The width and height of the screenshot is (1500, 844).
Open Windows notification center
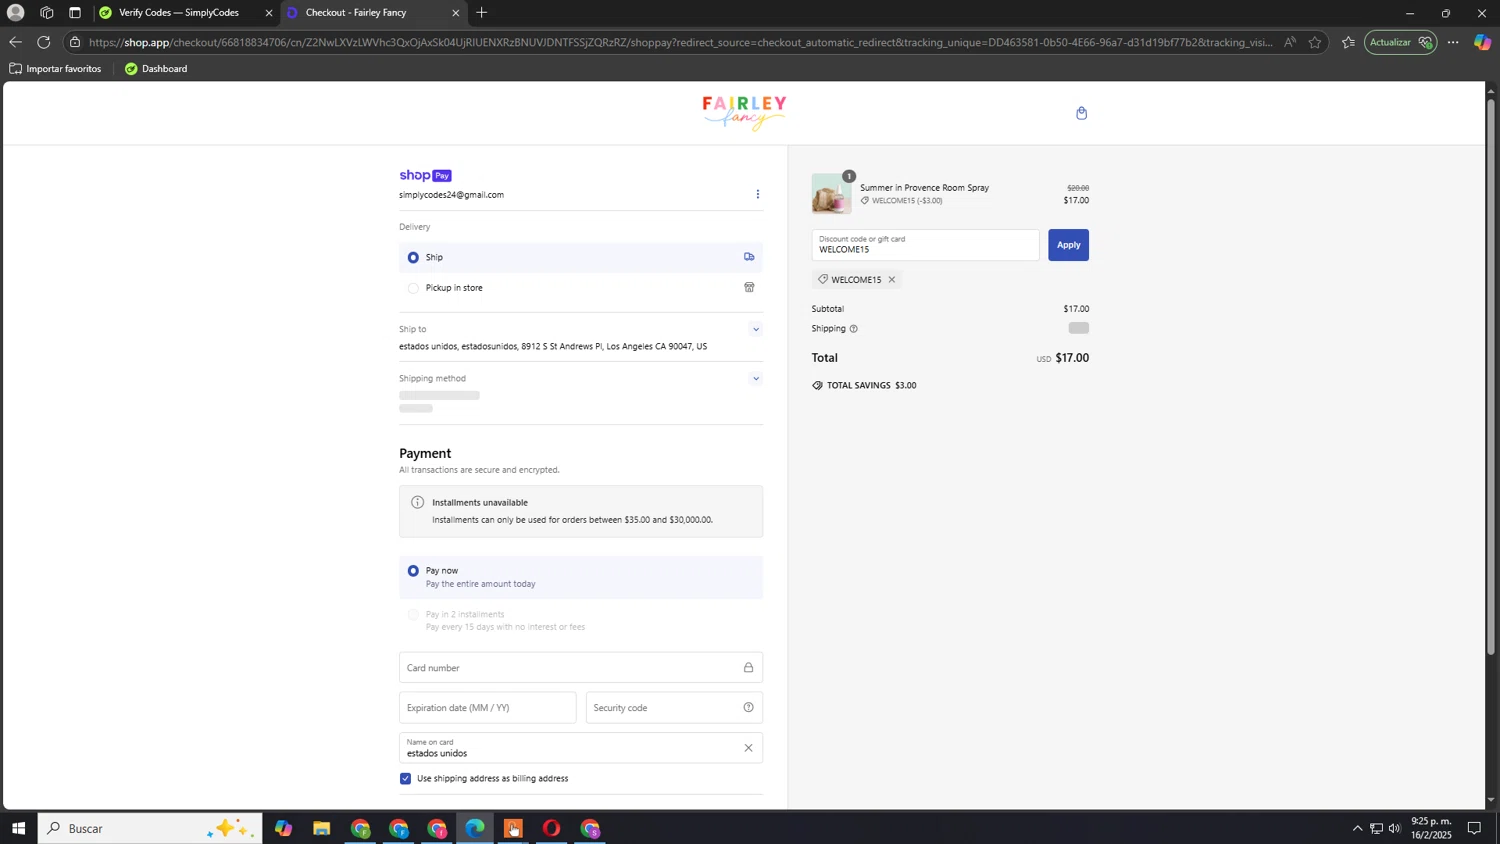click(1474, 828)
